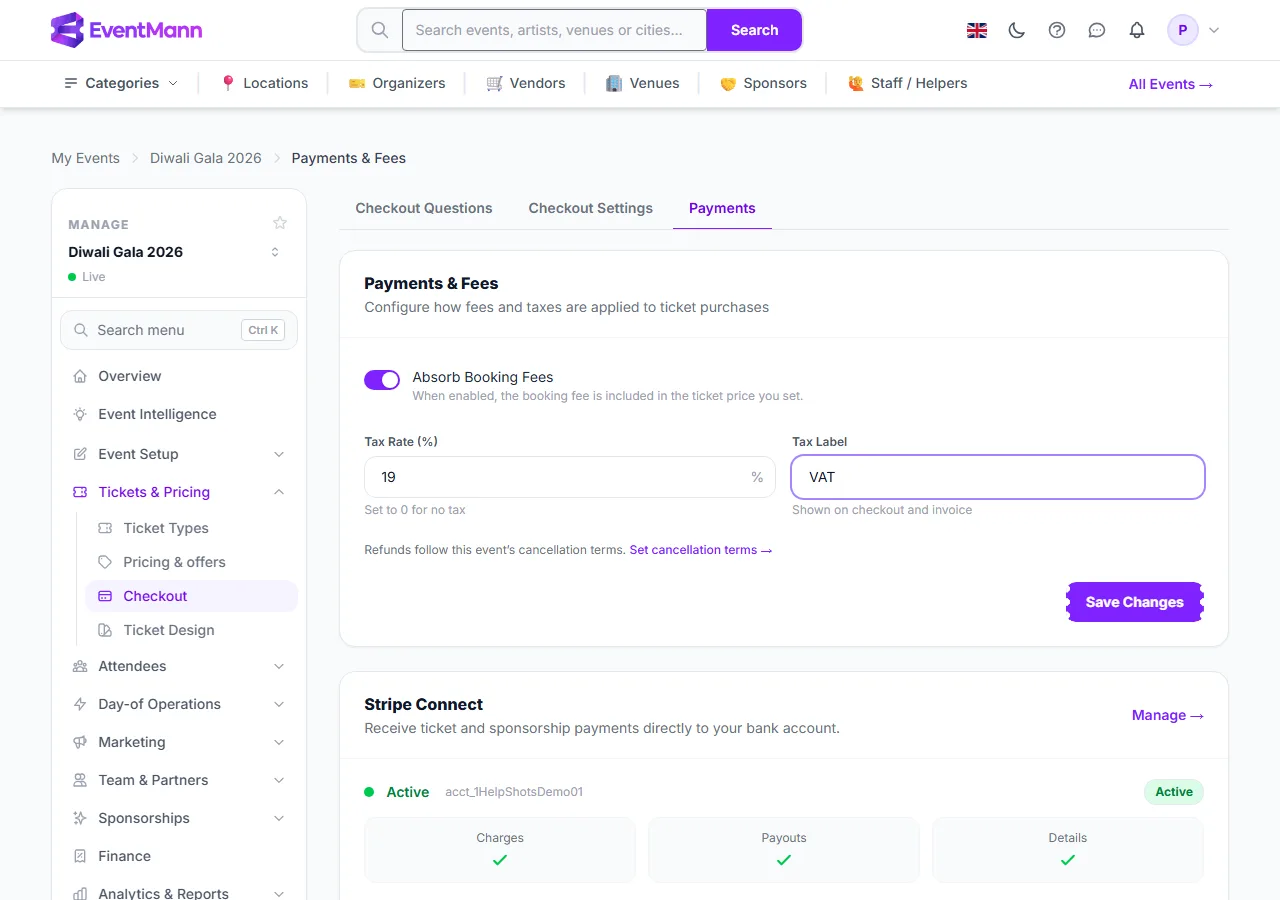
Task: Open Locations in the navigation bar
Action: pyautogui.click(x=264, y=83)
